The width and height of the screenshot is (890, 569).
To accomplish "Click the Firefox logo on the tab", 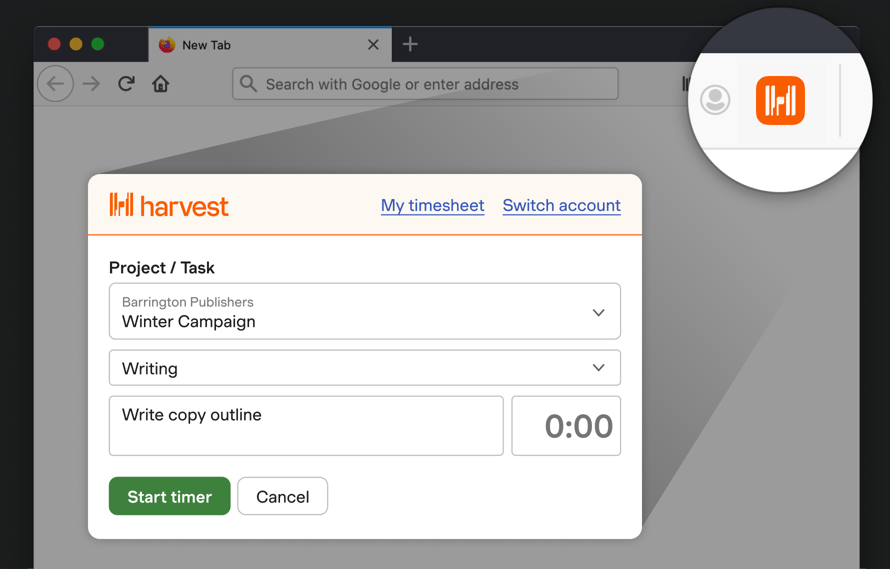I will click(x=167, y=44).
